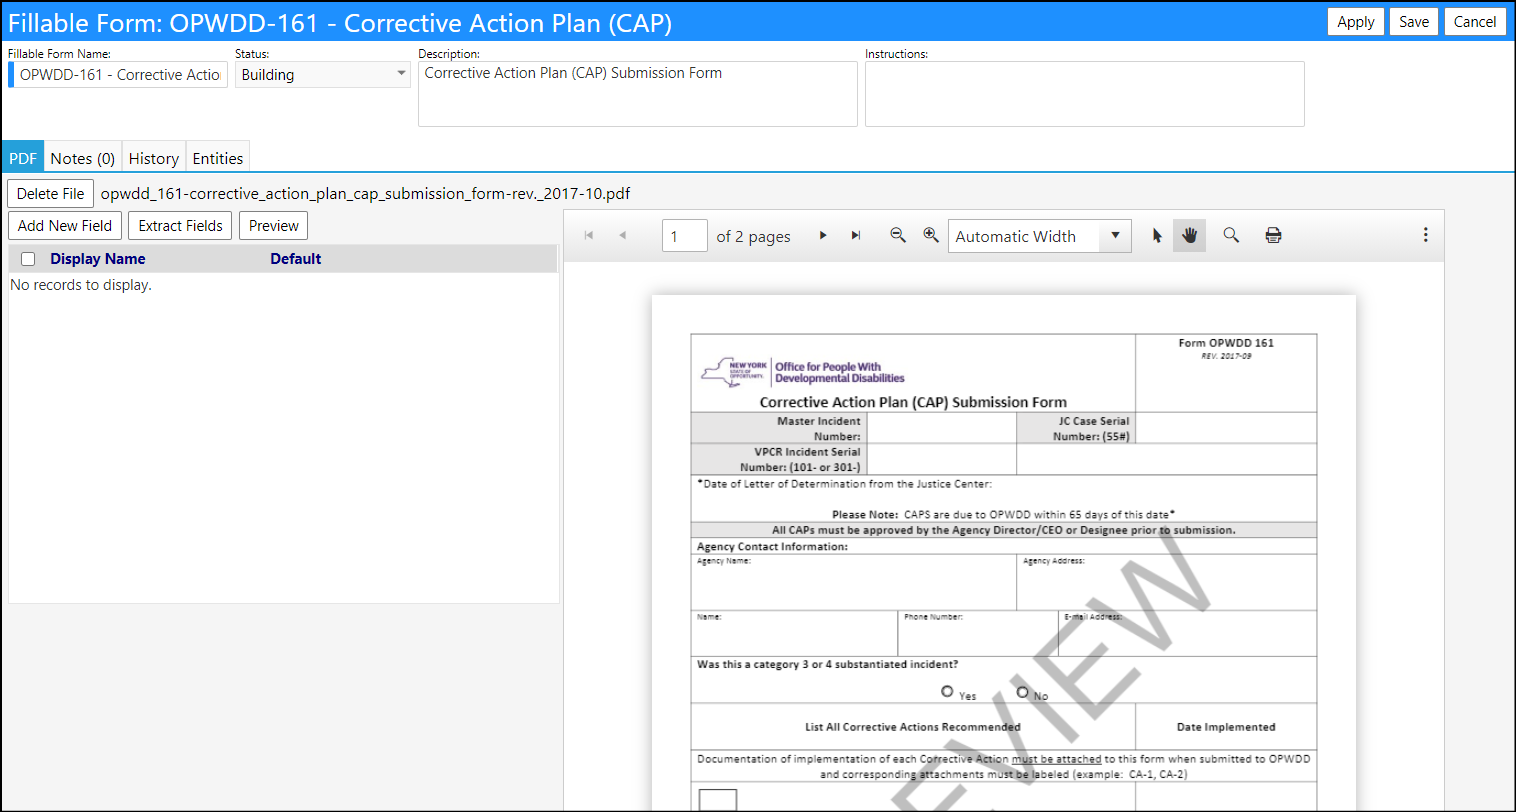Open the Entities tab

tap(218, 158)
